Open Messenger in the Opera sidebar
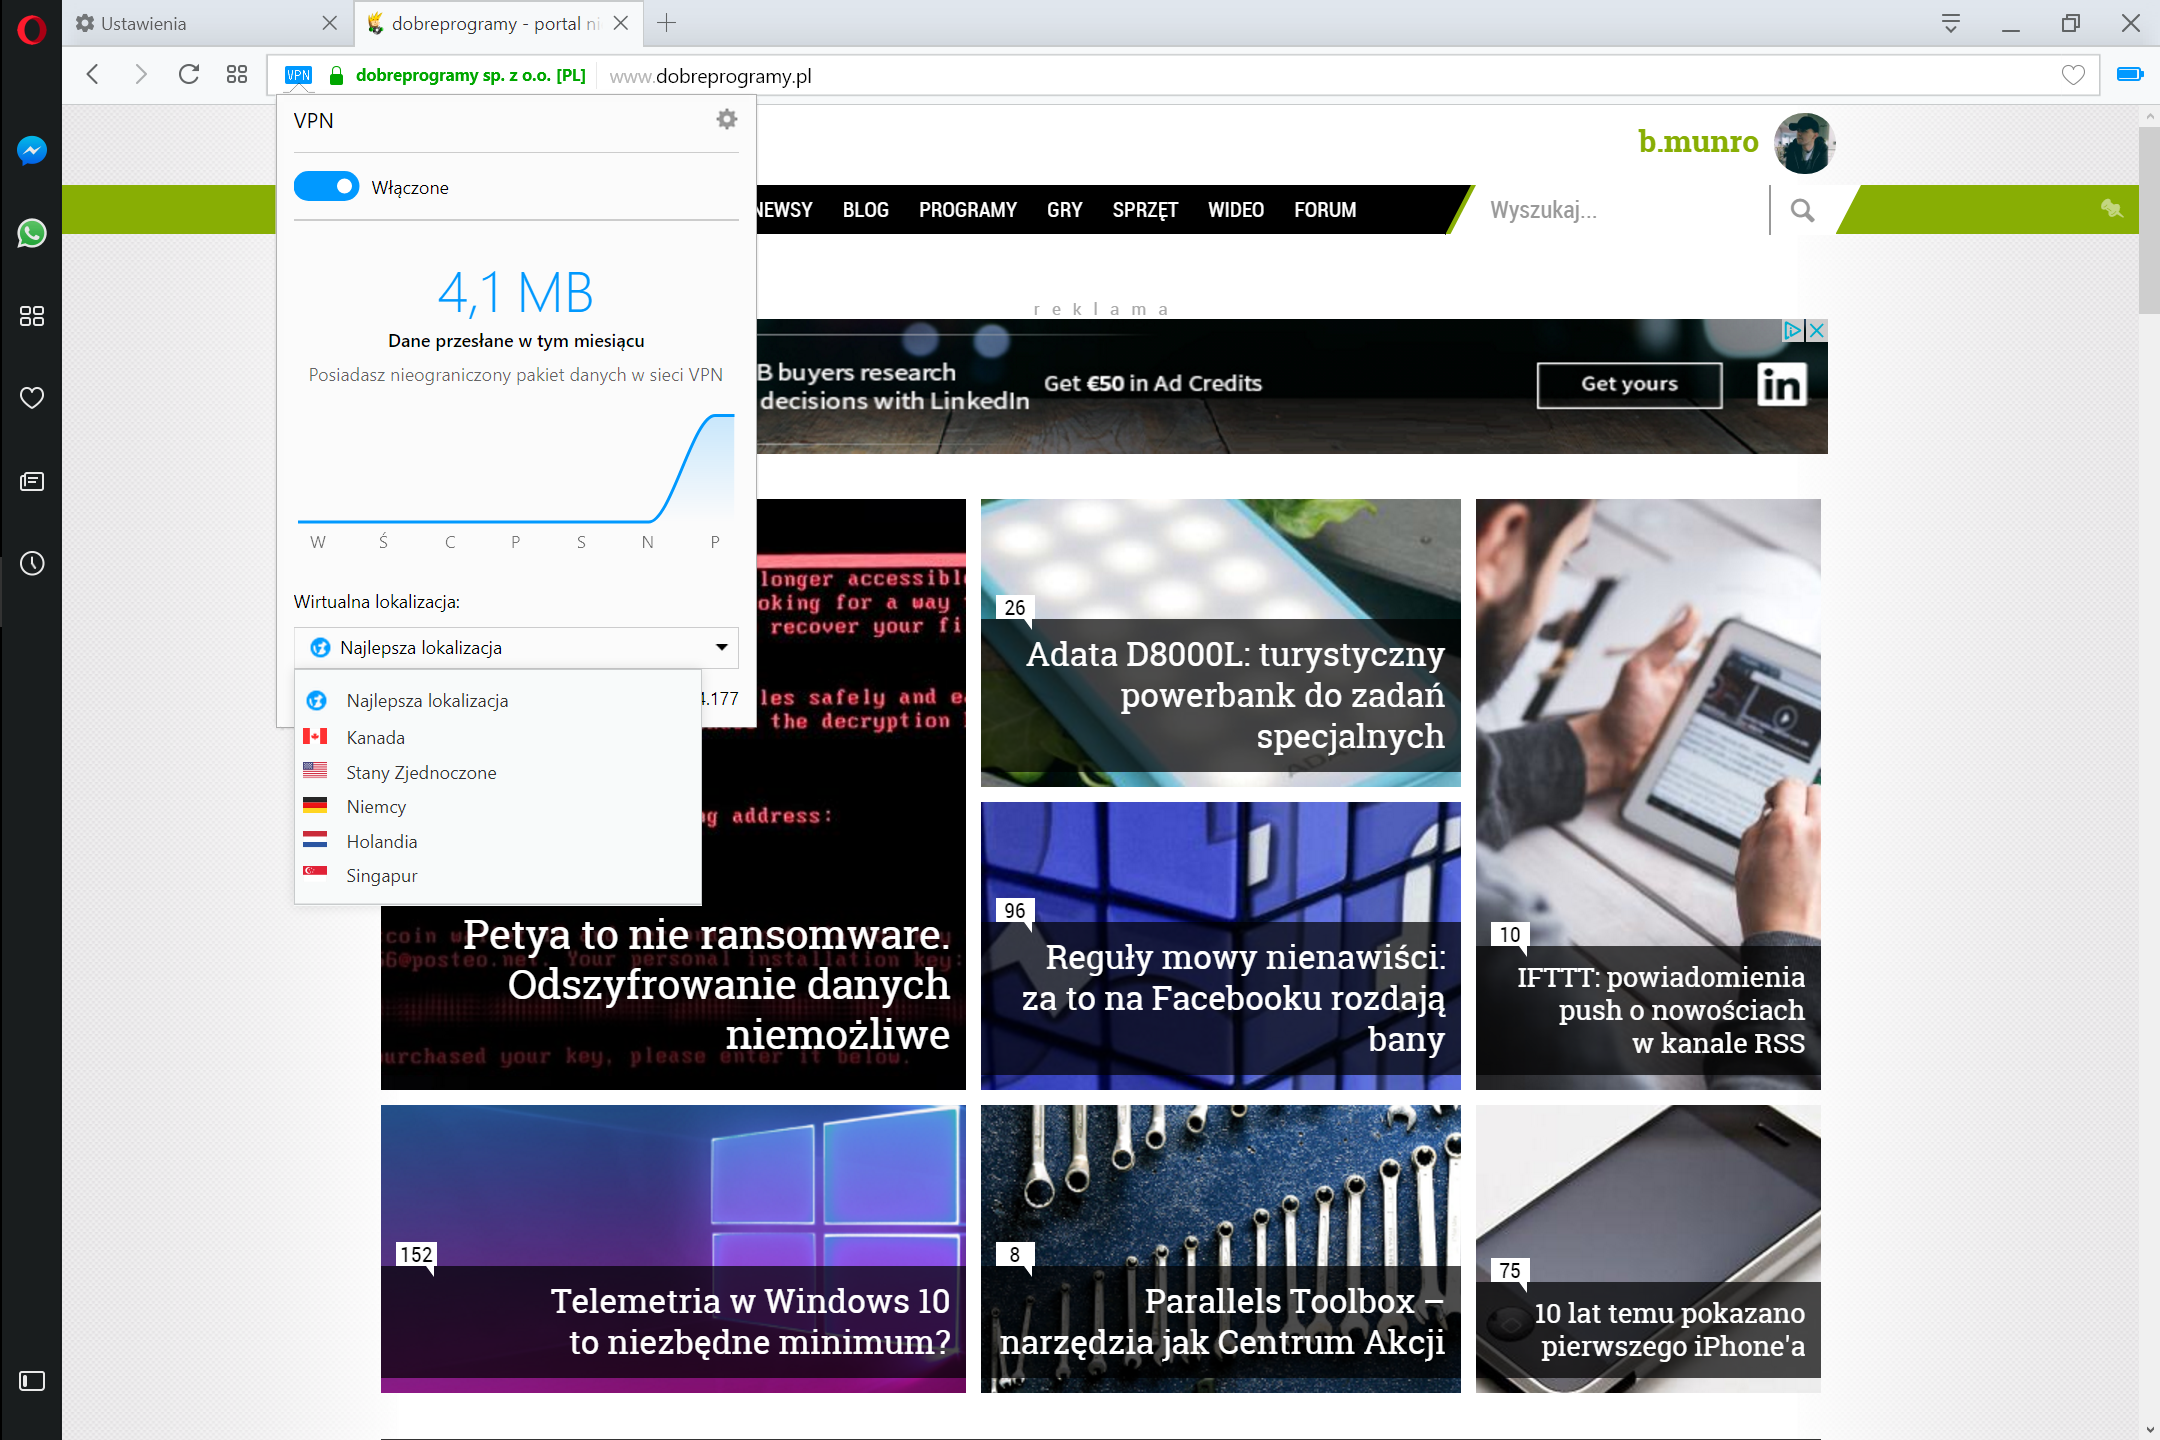The width and height of the screenshot is (2160, 1440). (31, 151)
